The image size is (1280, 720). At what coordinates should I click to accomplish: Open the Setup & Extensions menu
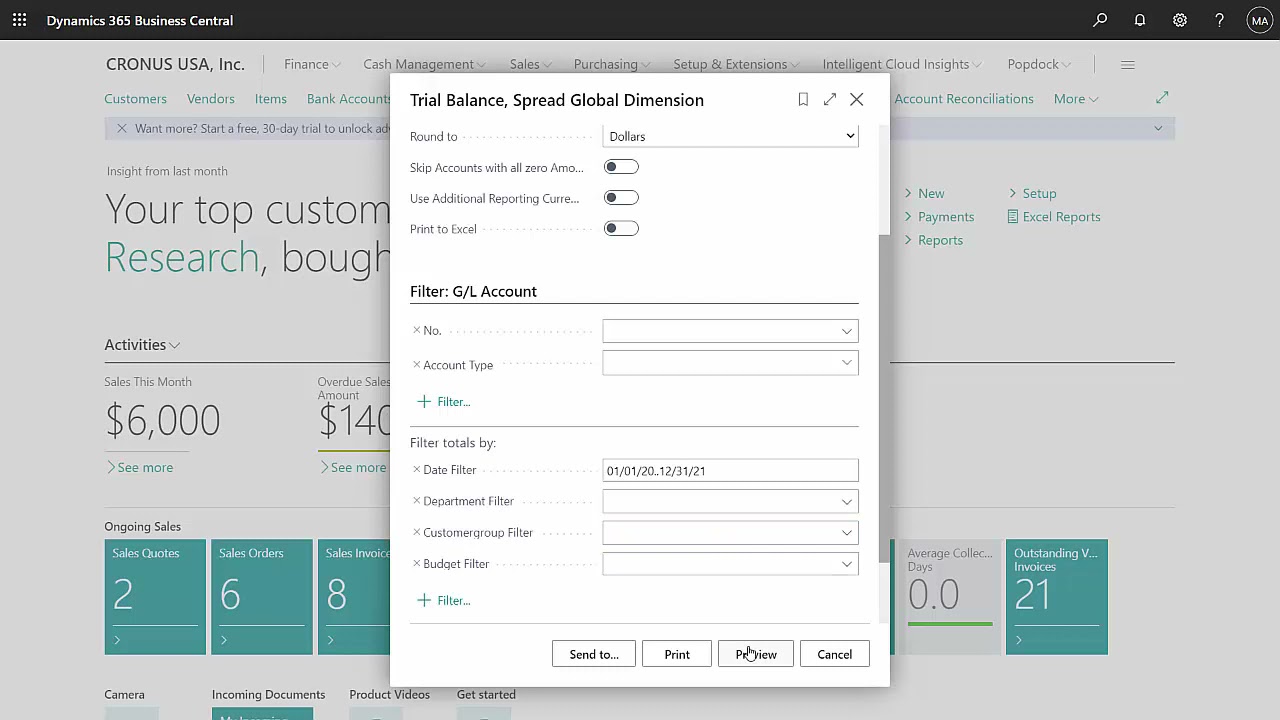point(736,64)
